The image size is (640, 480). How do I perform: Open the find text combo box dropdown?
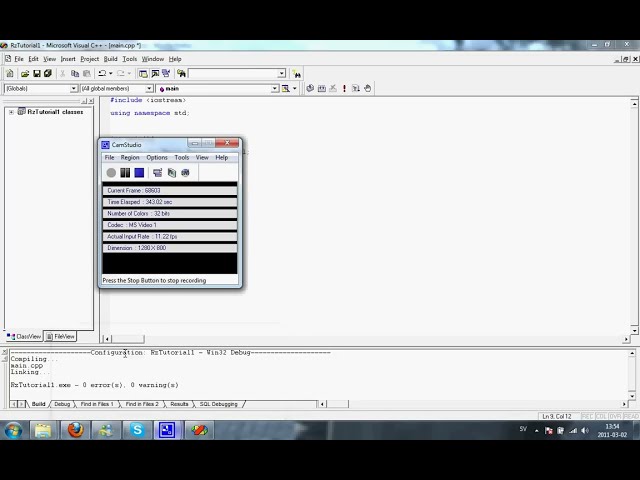pyautogui.click(x=281, y=73)
